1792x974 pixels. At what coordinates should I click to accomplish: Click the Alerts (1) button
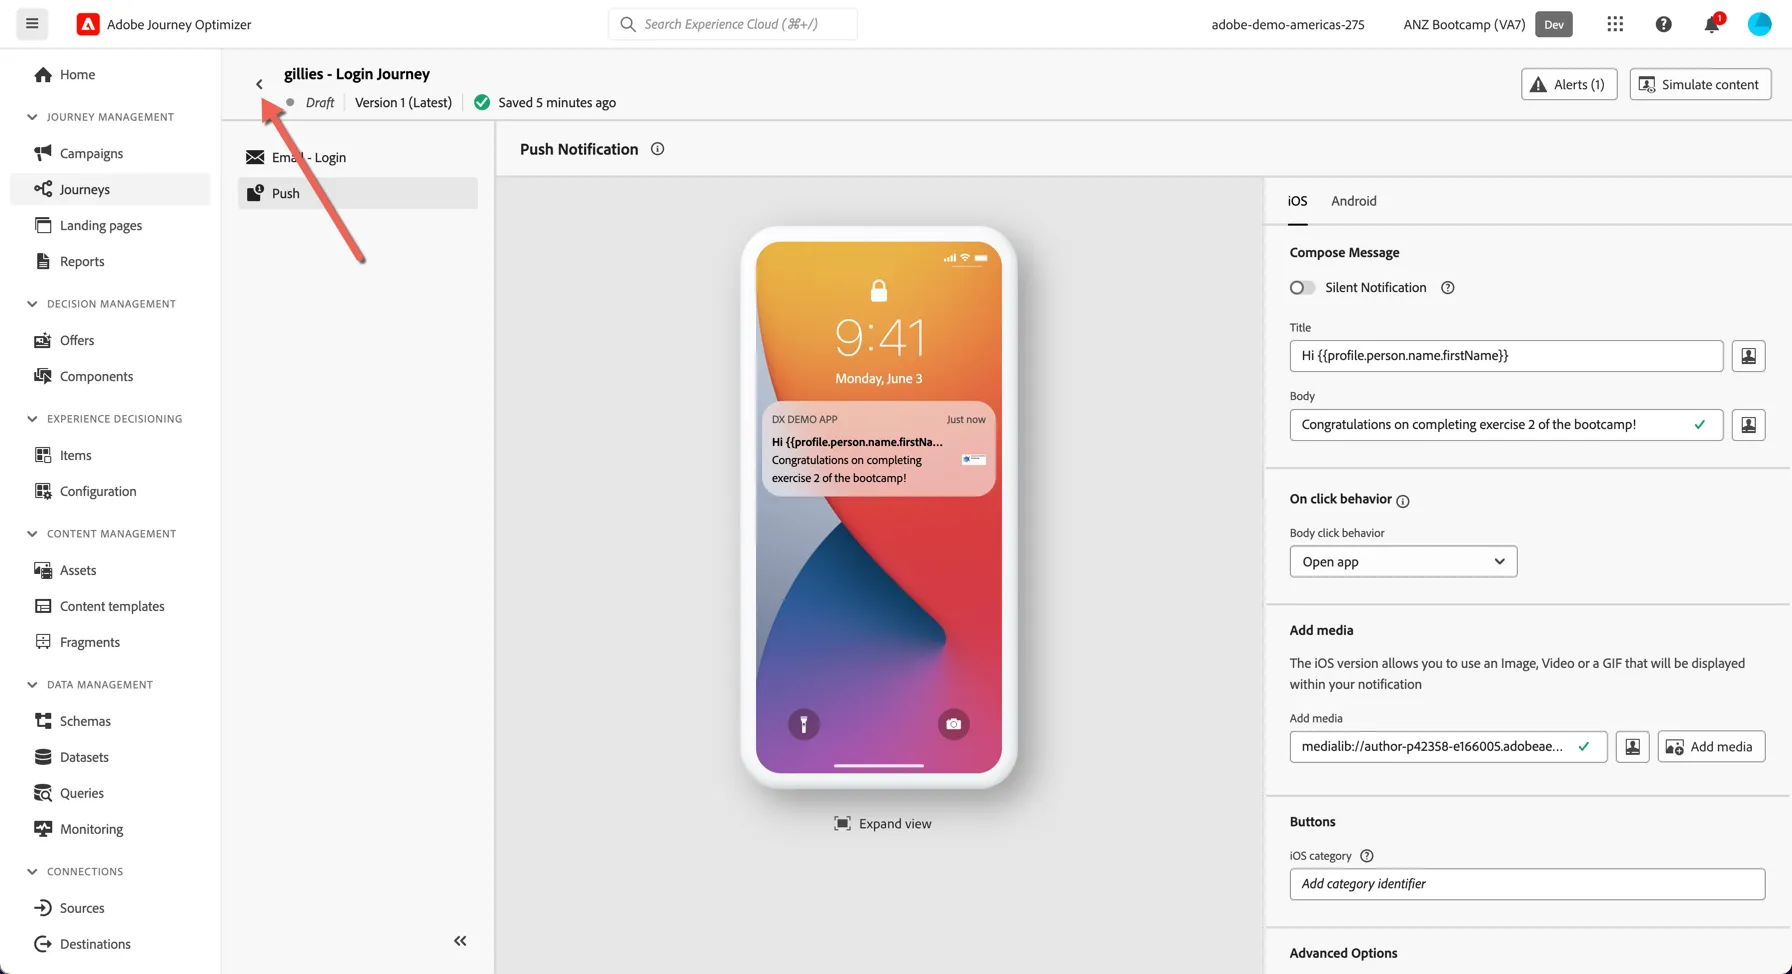click(x=1569, y=84)
